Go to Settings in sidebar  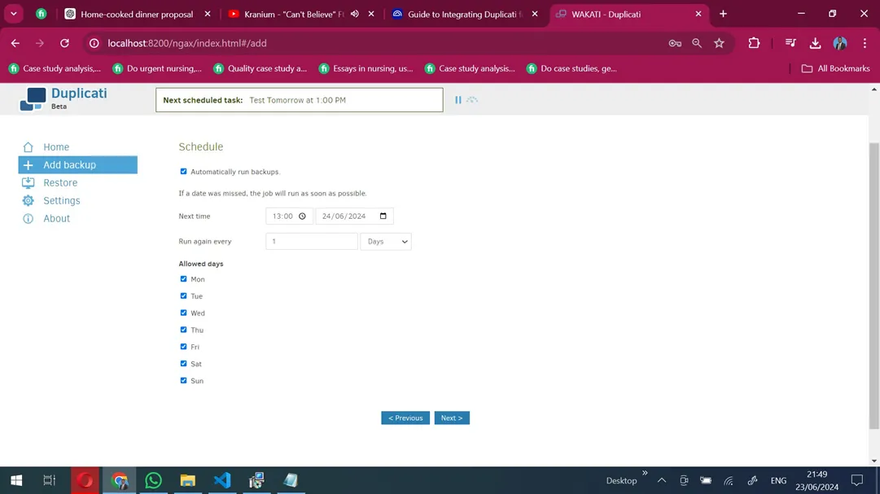(61, 201)
